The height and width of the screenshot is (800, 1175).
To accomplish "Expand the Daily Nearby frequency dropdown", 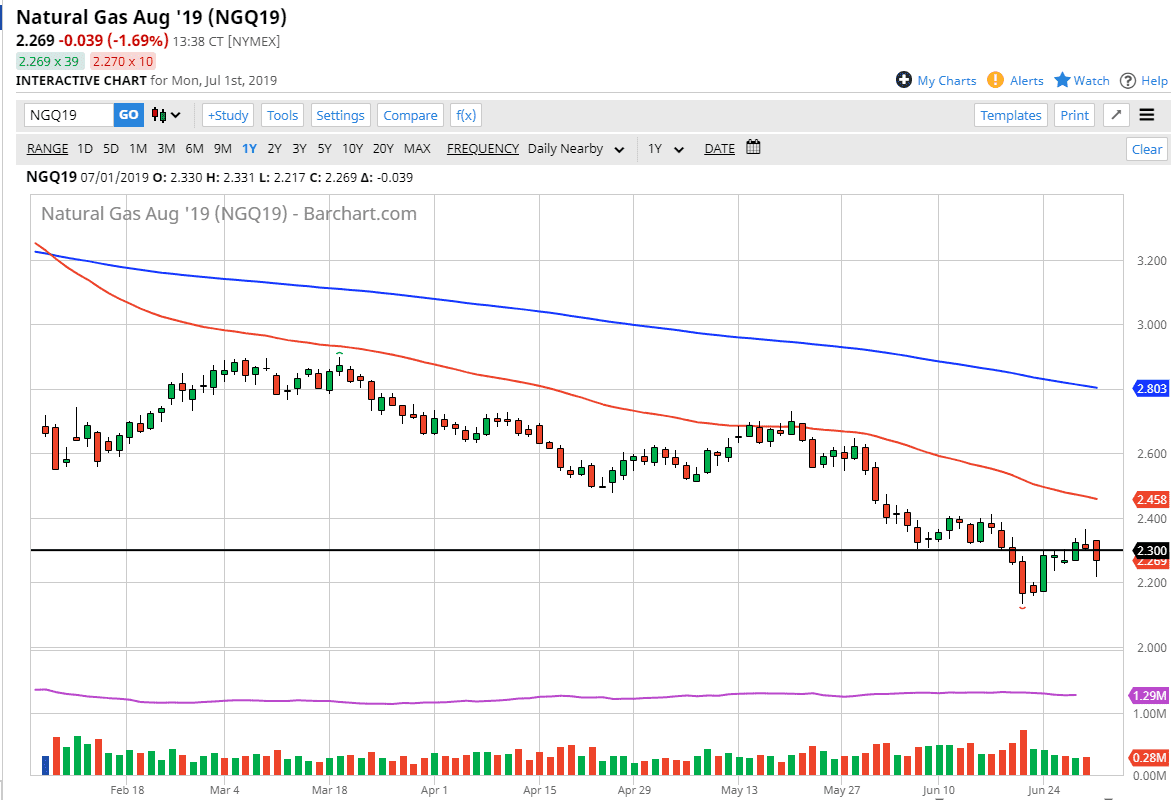I will point(575,149).
